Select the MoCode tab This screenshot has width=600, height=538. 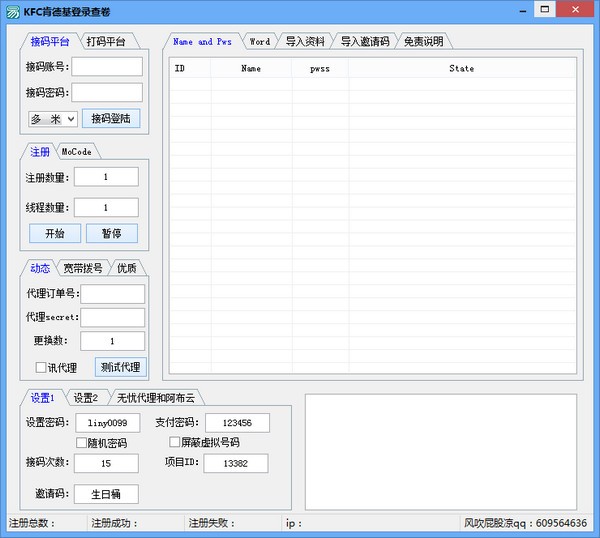coord(77,152)
